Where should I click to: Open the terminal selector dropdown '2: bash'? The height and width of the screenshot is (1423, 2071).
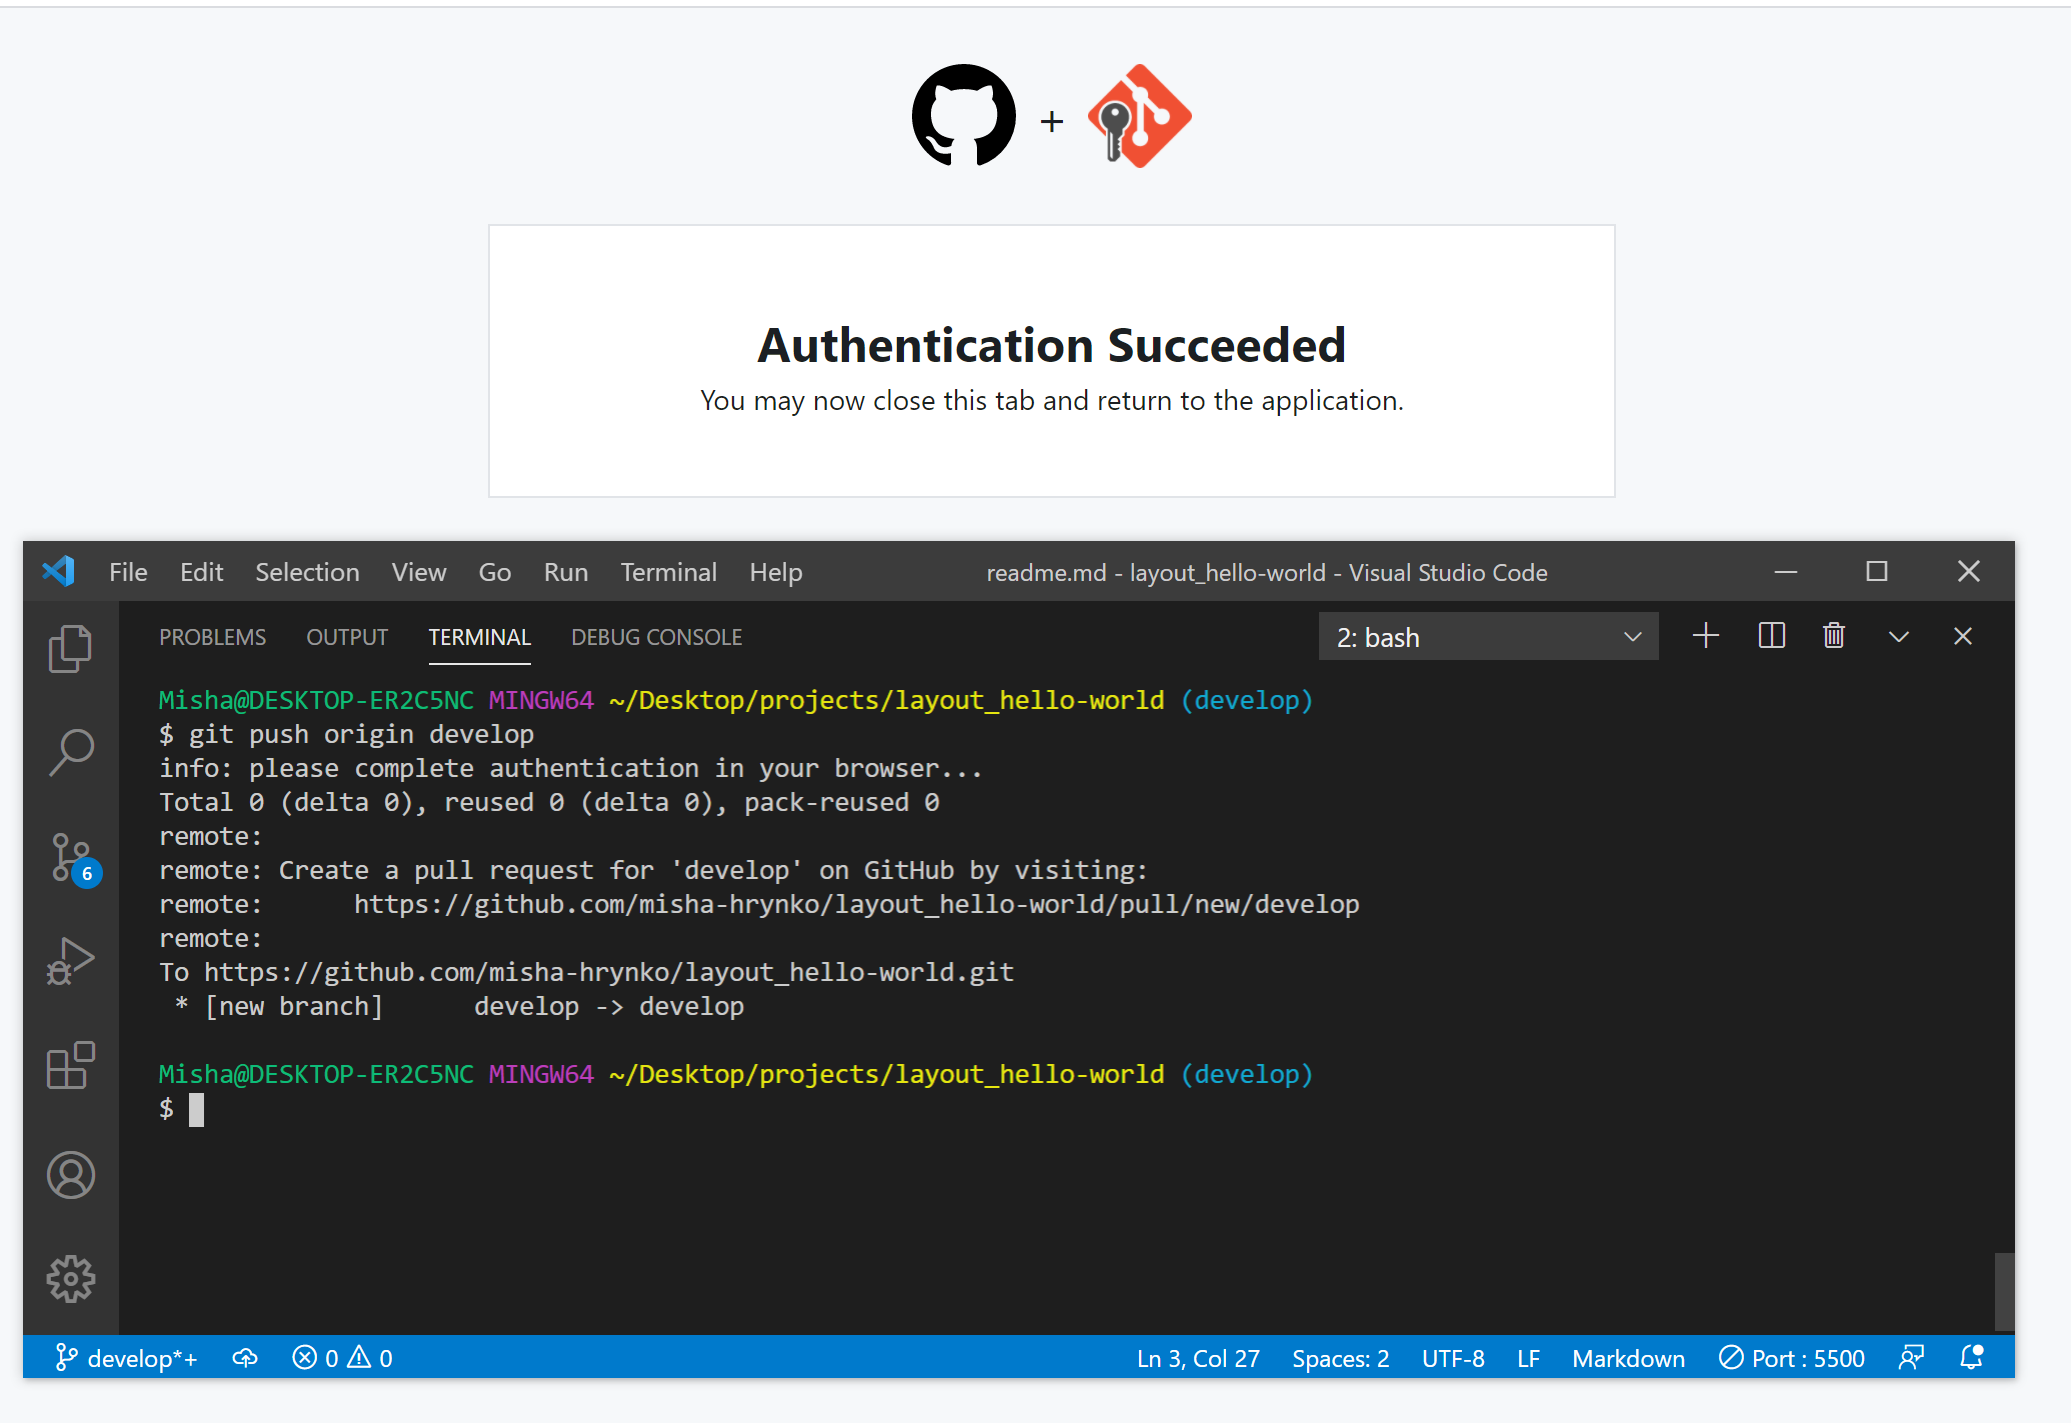click(1488, 637)
